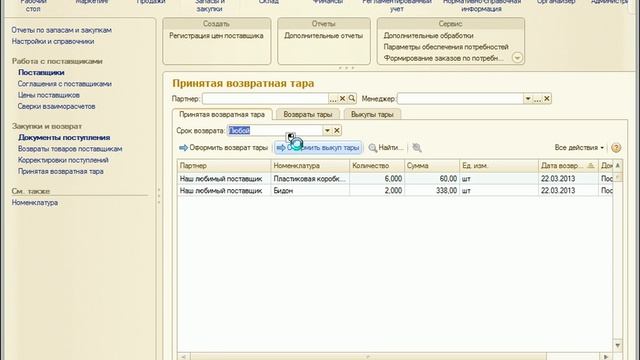The image size is (640, 360).
Task: Open the Регламентированный учет section
Action: point(397,5)
